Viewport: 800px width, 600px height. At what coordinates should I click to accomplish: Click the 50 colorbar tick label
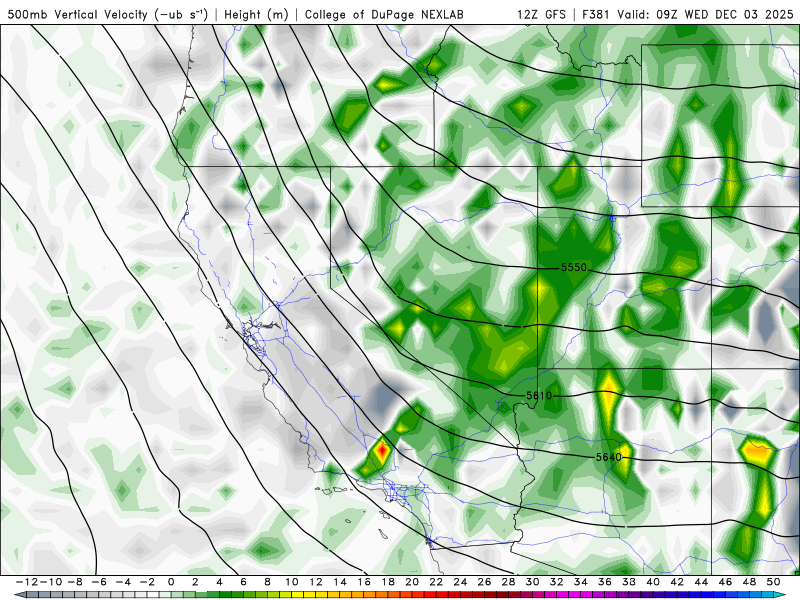point(773,582)
